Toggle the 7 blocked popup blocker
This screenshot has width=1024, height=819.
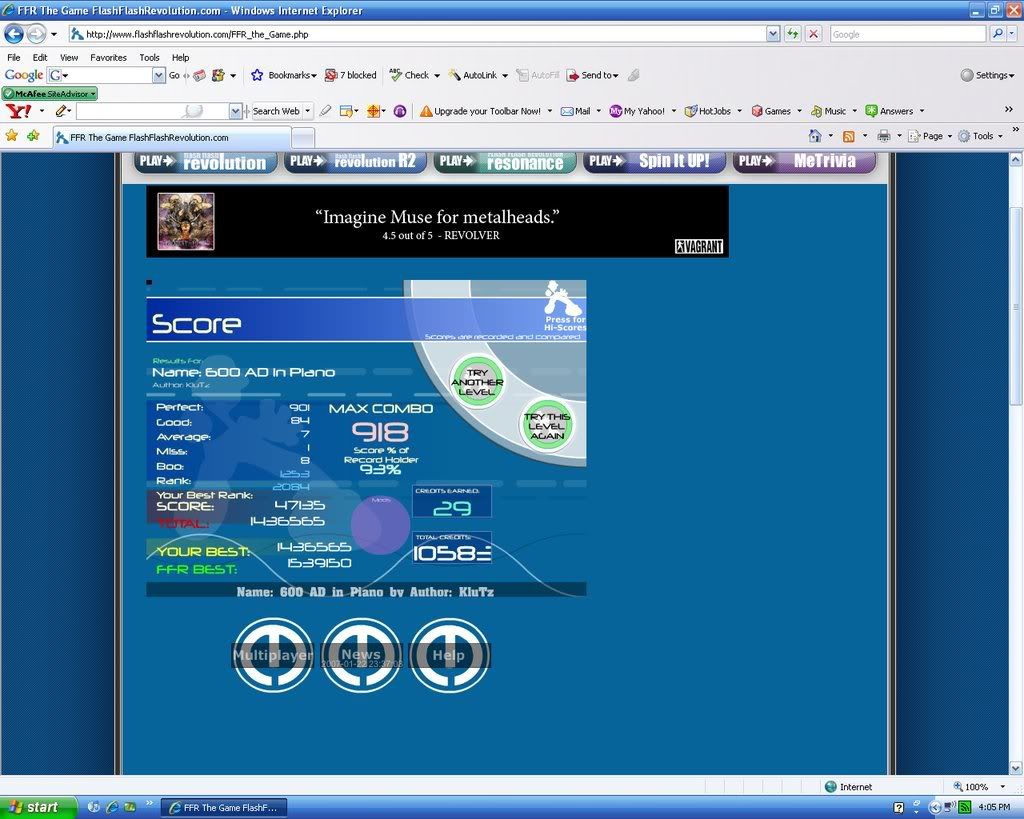pyautogui.click(x=350, y=75)
